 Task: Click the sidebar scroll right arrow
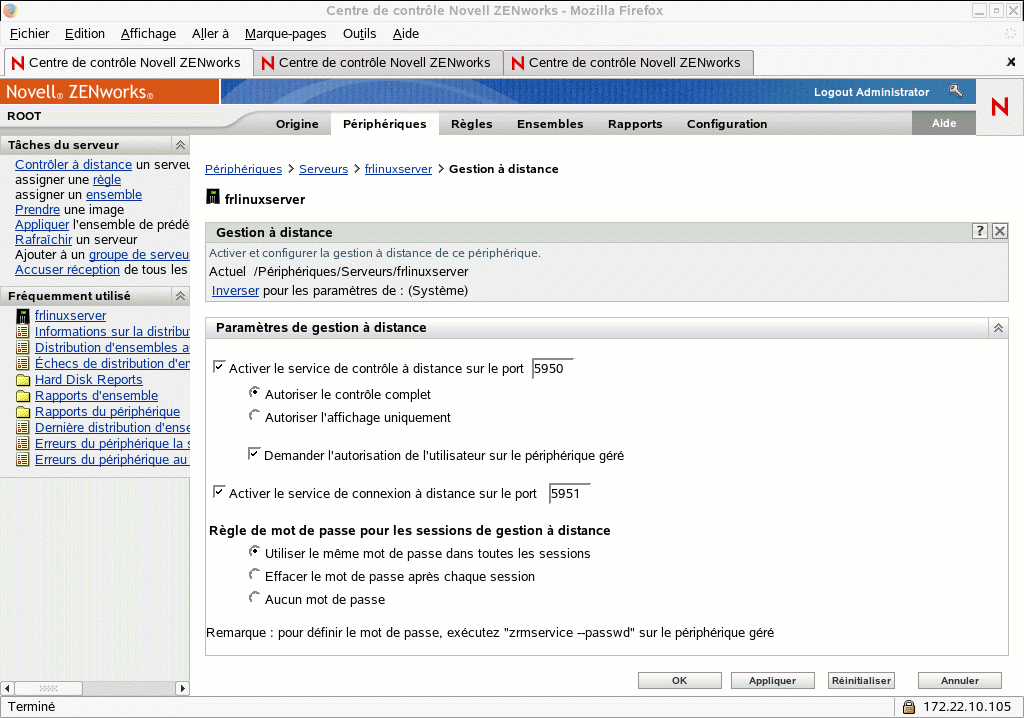coord(182,688)
